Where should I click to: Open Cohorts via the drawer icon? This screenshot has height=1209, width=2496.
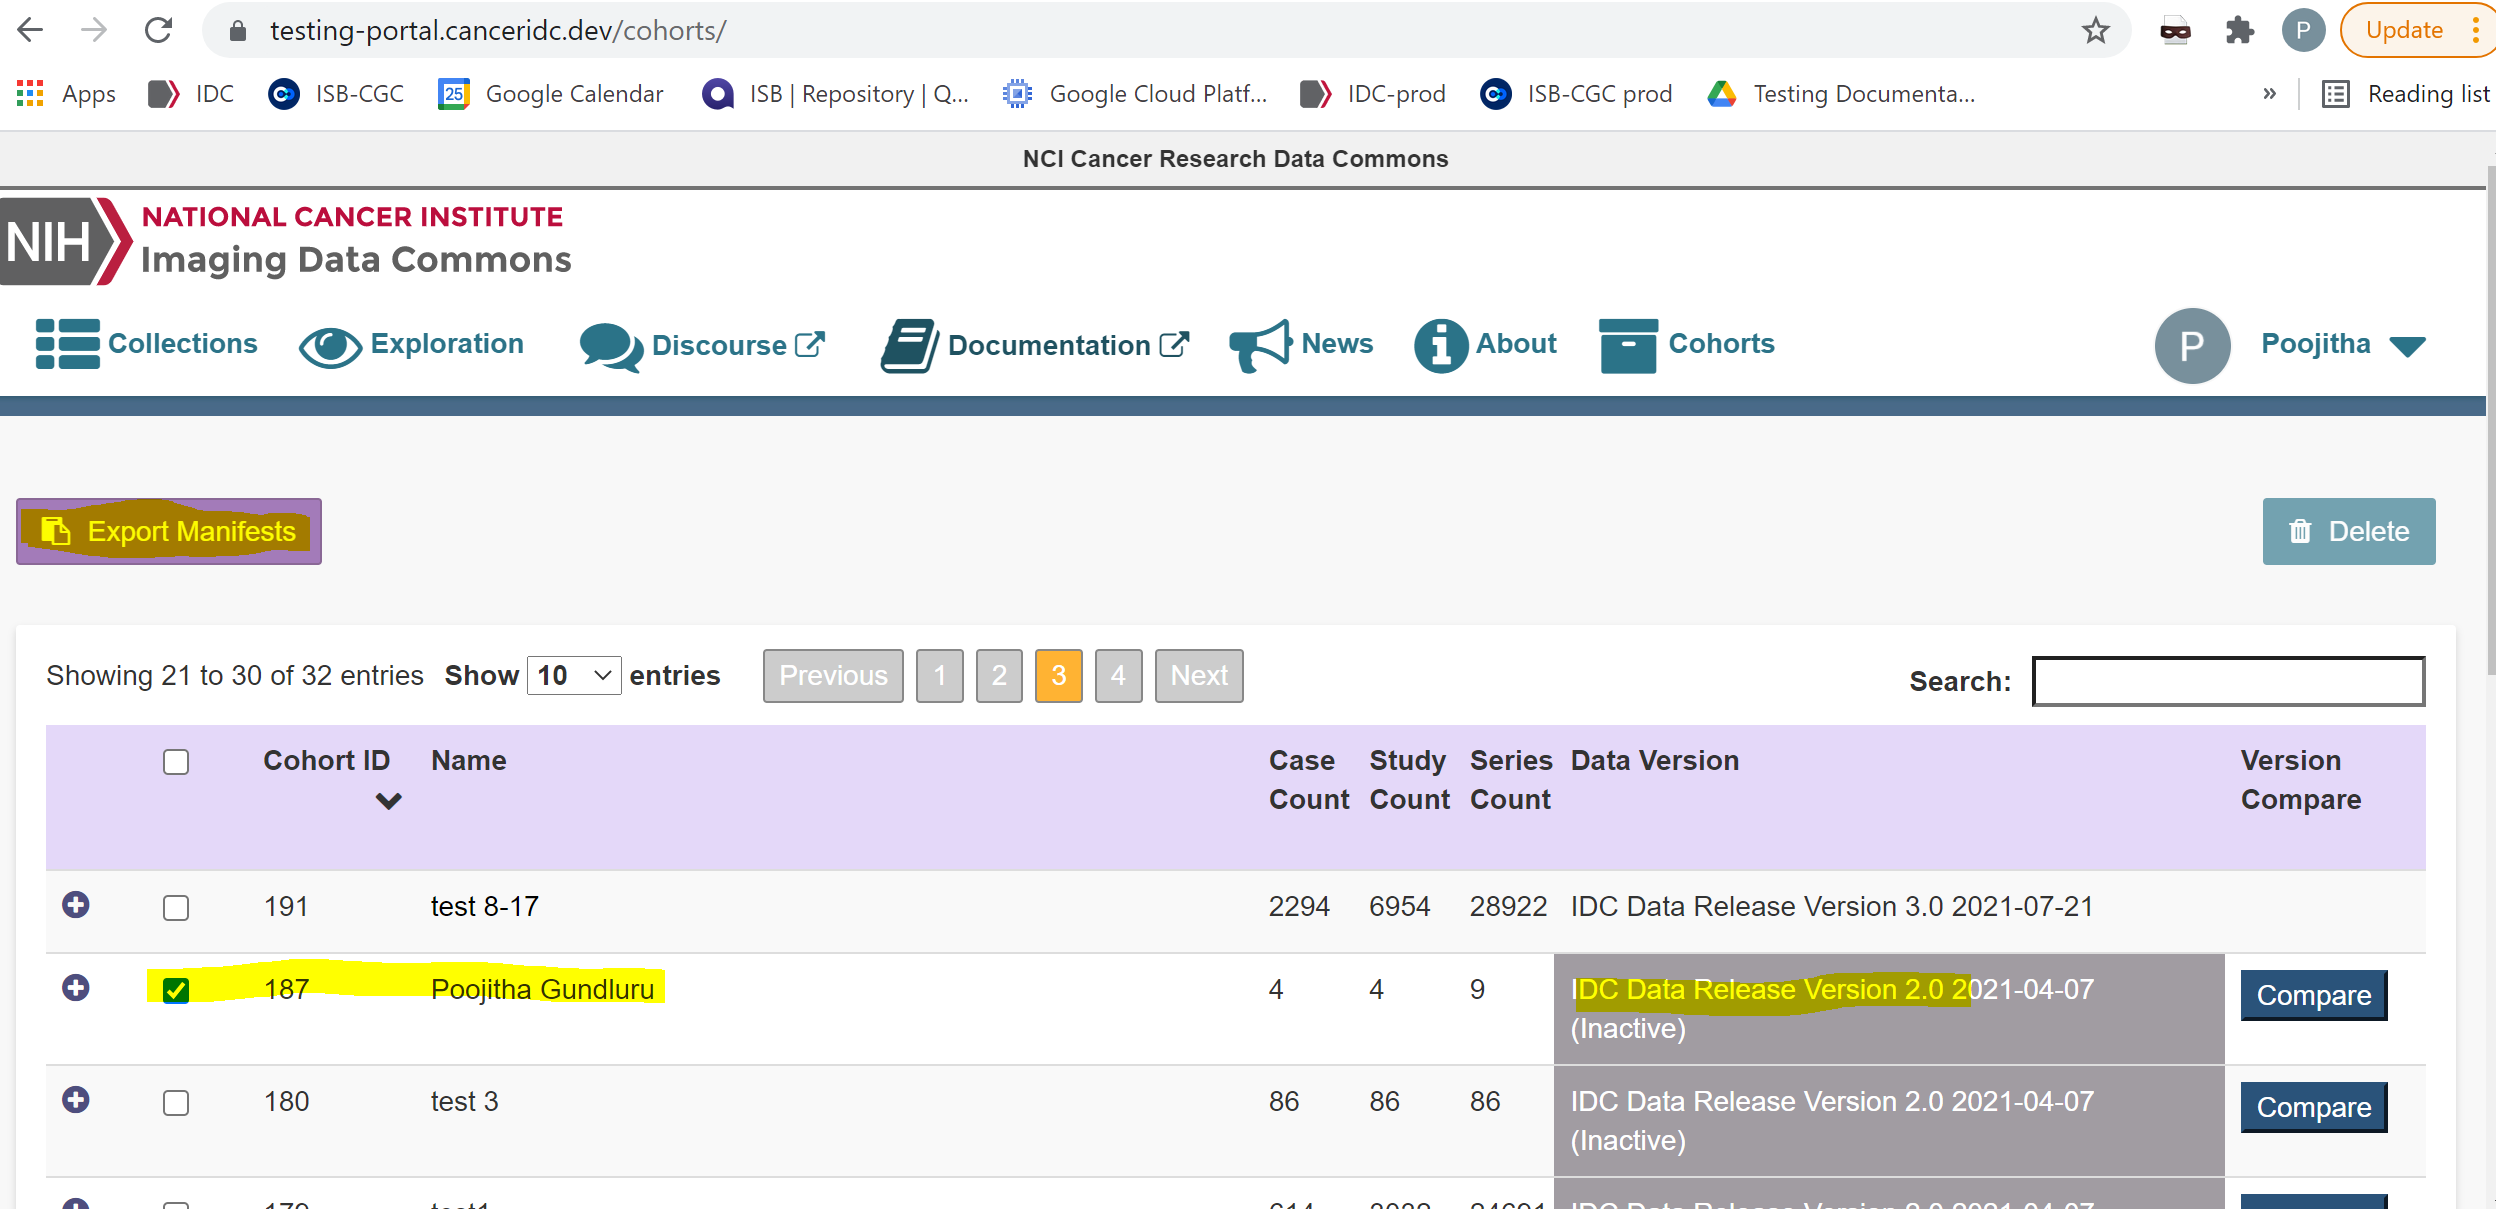pyautogui.click(x=1629, y=345)
